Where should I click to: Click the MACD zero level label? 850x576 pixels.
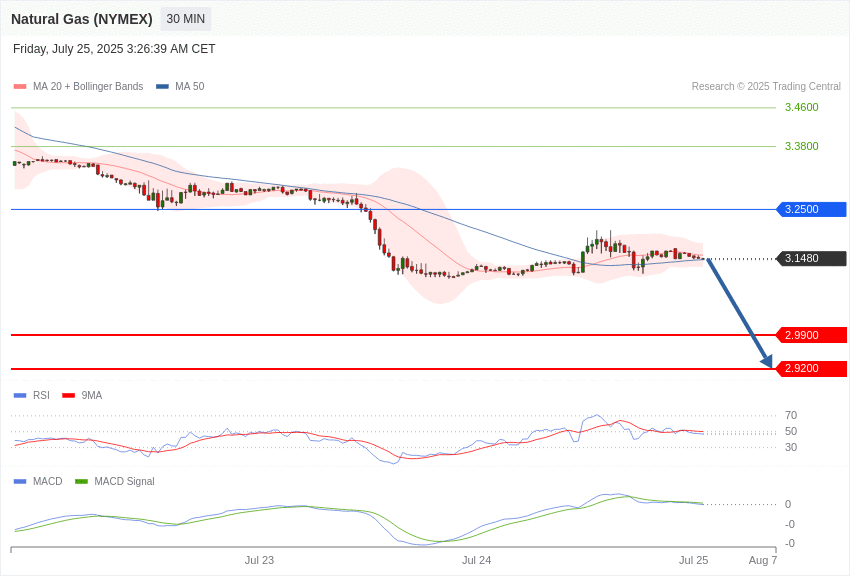788,504
